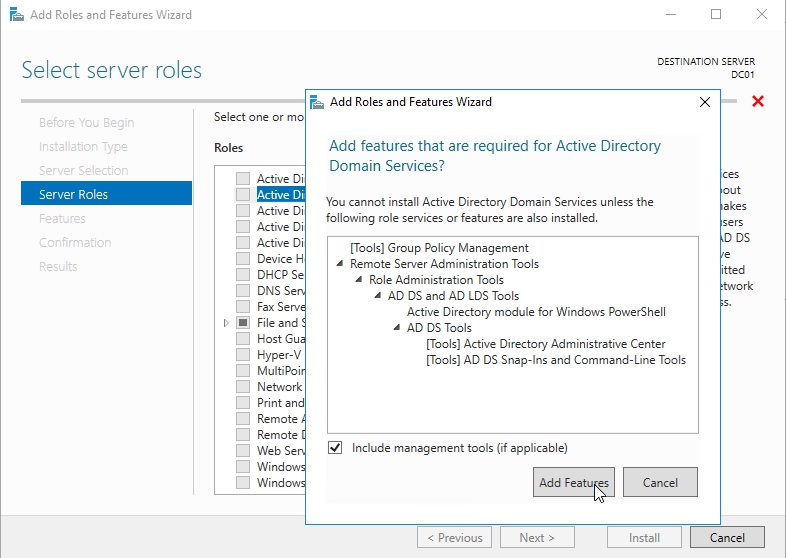The width and height of the screenshot is (786, 558).
Task: Go to Before You Begin step
Action: (x=86, y=122)
